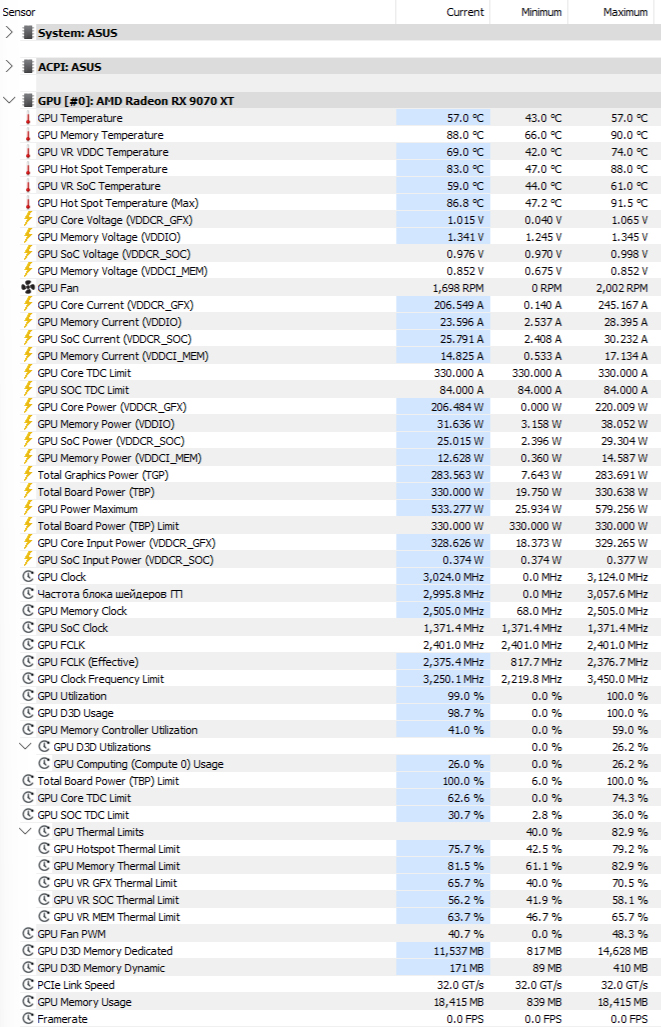Click the chip icon beside GPU Radeon RX 9070 XT
The image size is (661, 1027).
(x=28, y=101)
